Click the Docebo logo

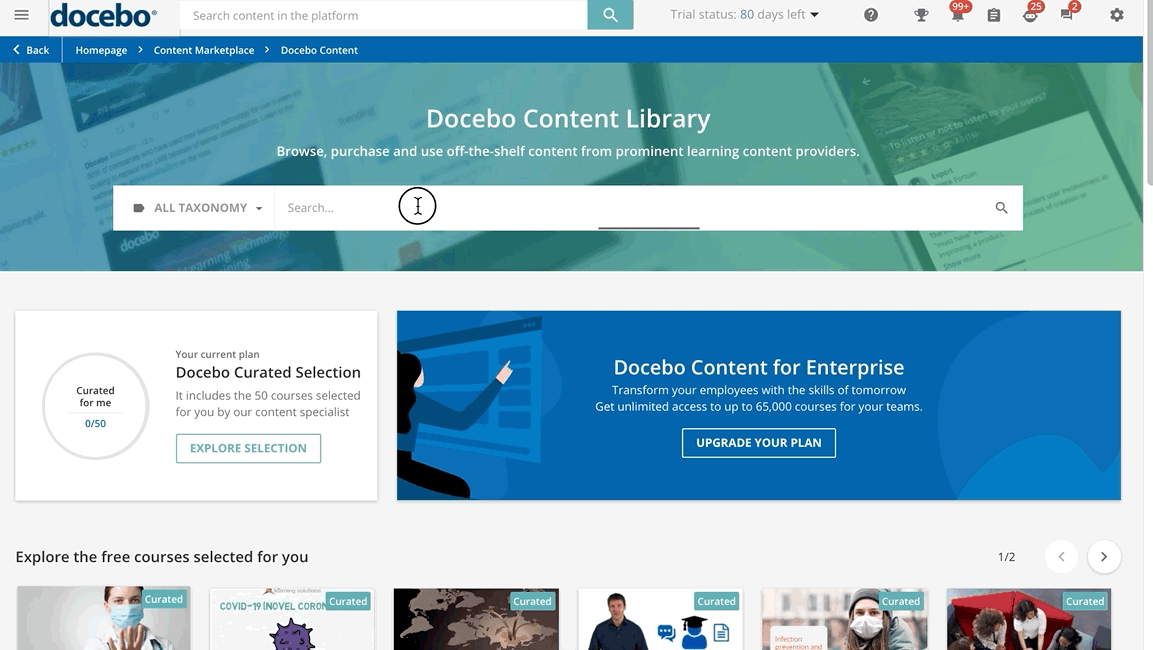[104, 15]
